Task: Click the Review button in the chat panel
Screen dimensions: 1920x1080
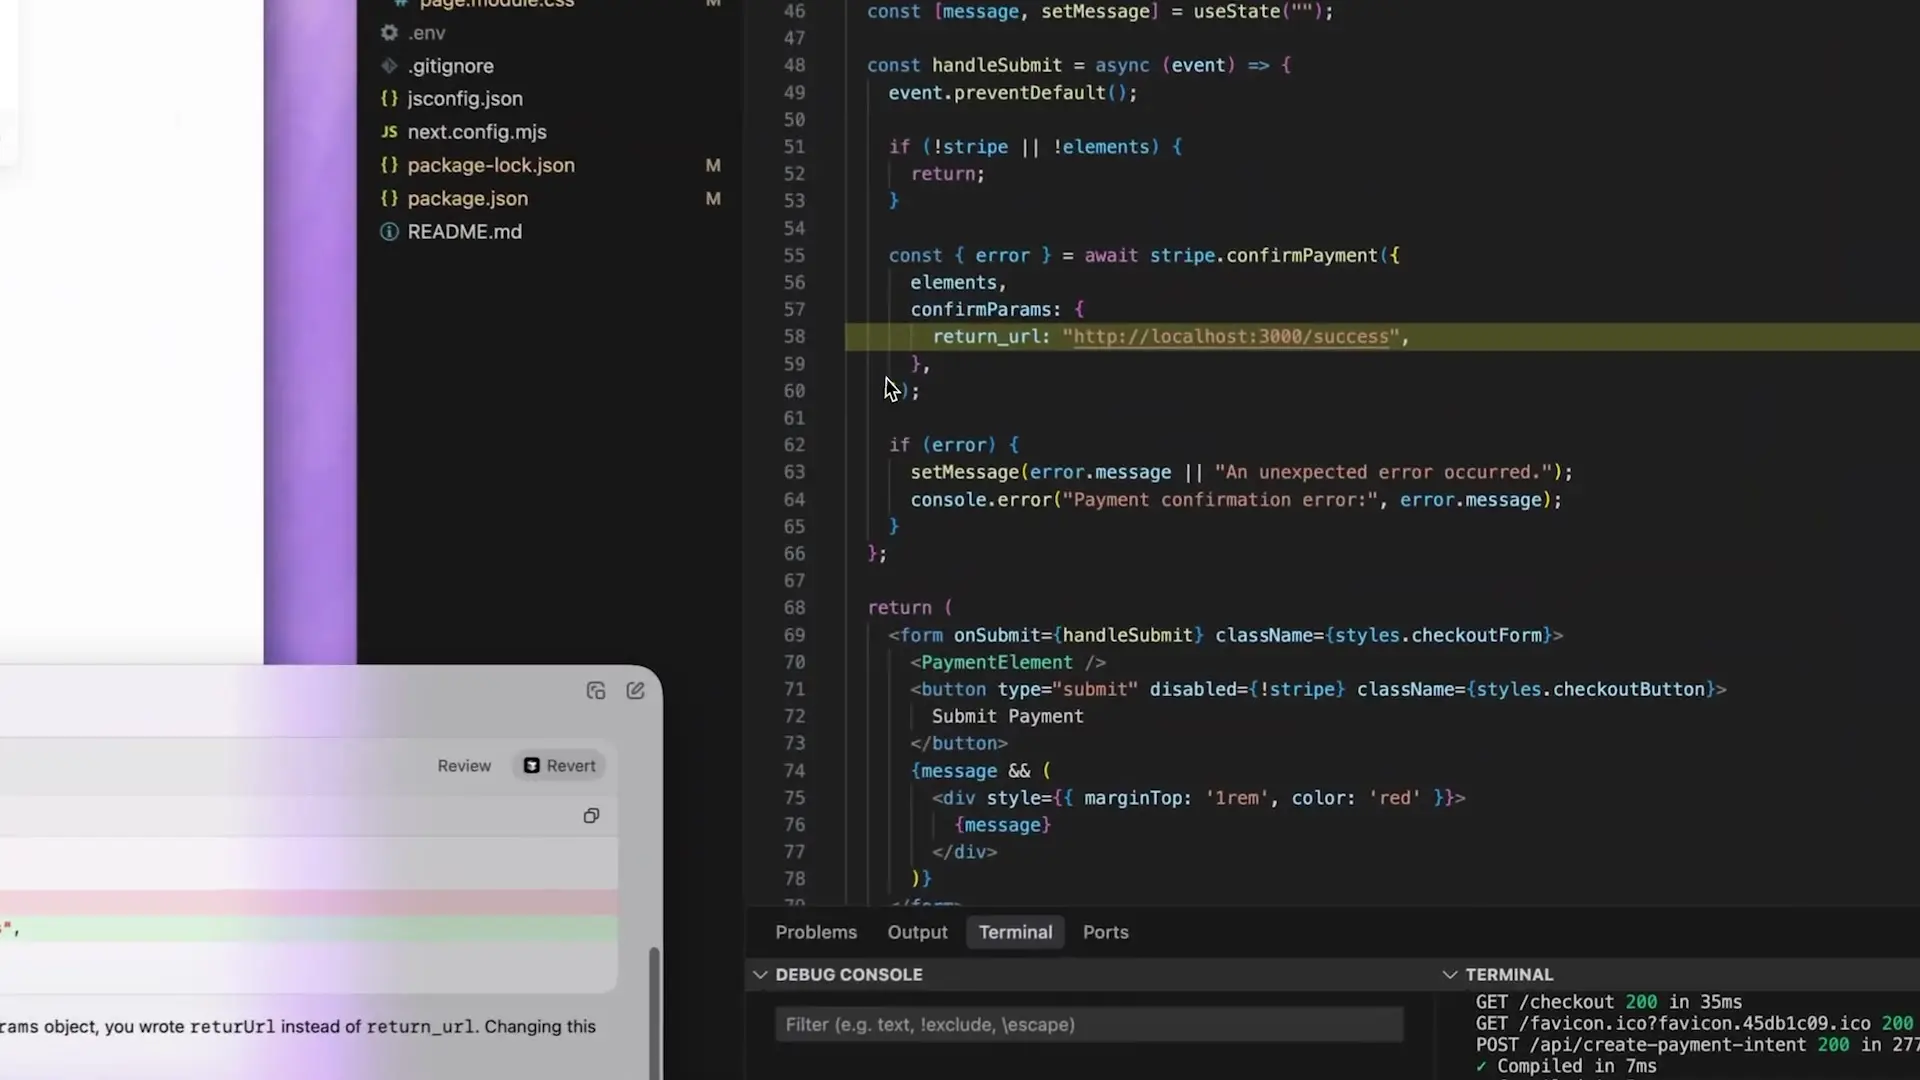Action: click(464, 766)
